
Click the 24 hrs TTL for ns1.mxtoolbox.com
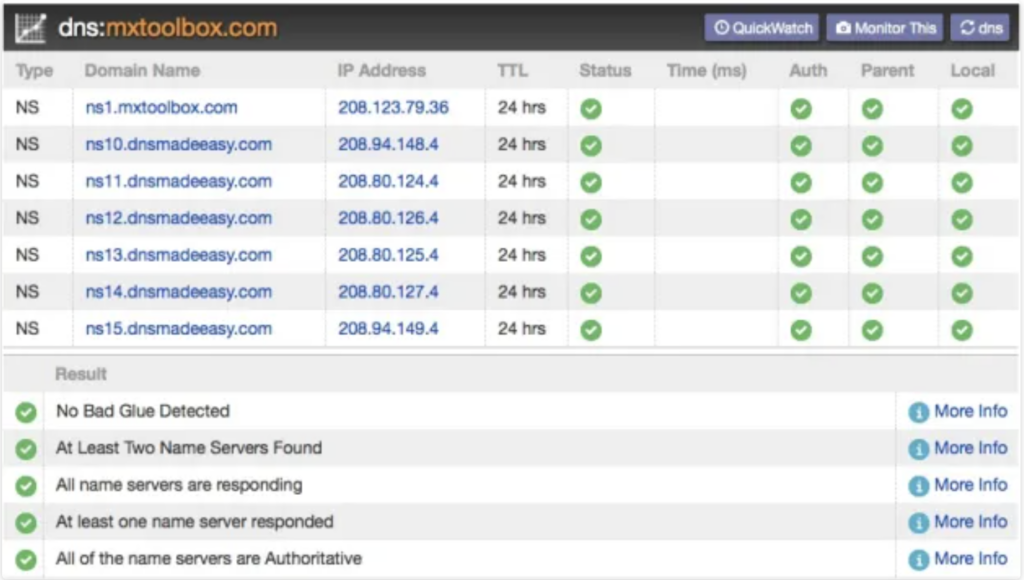coord(522,108)
